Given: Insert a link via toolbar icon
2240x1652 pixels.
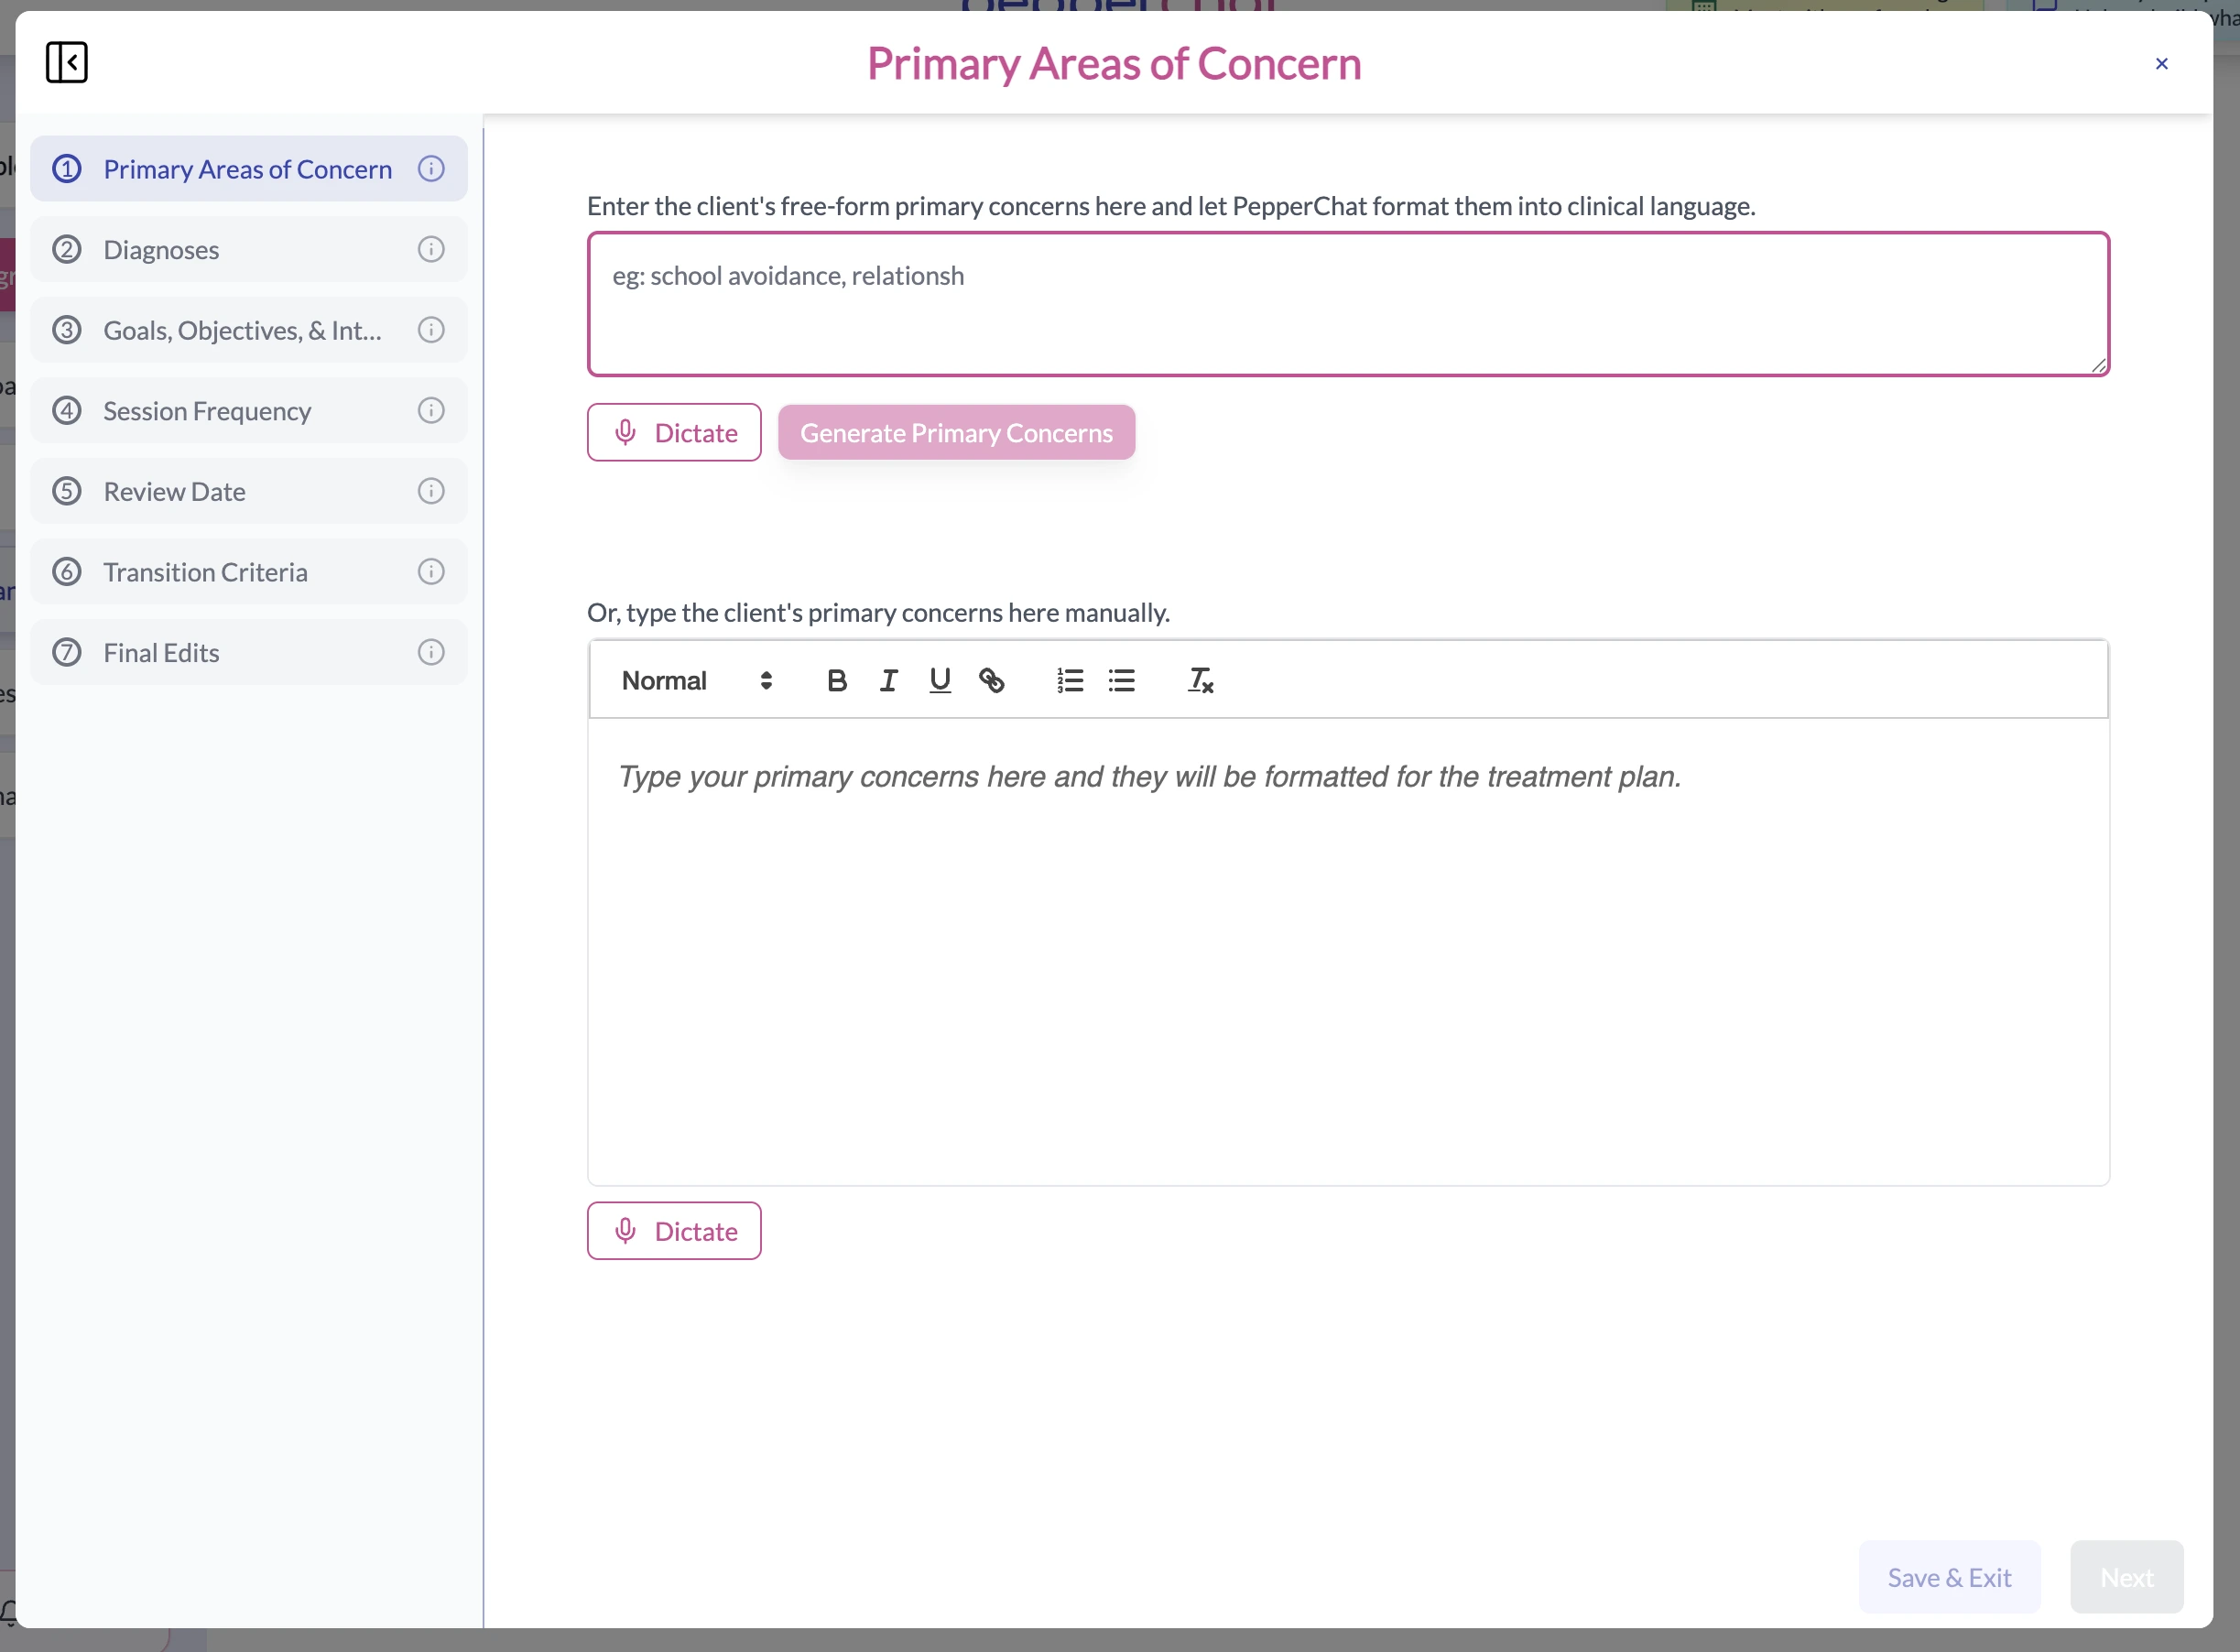Looking at the screenshot, I should [991, 681].
